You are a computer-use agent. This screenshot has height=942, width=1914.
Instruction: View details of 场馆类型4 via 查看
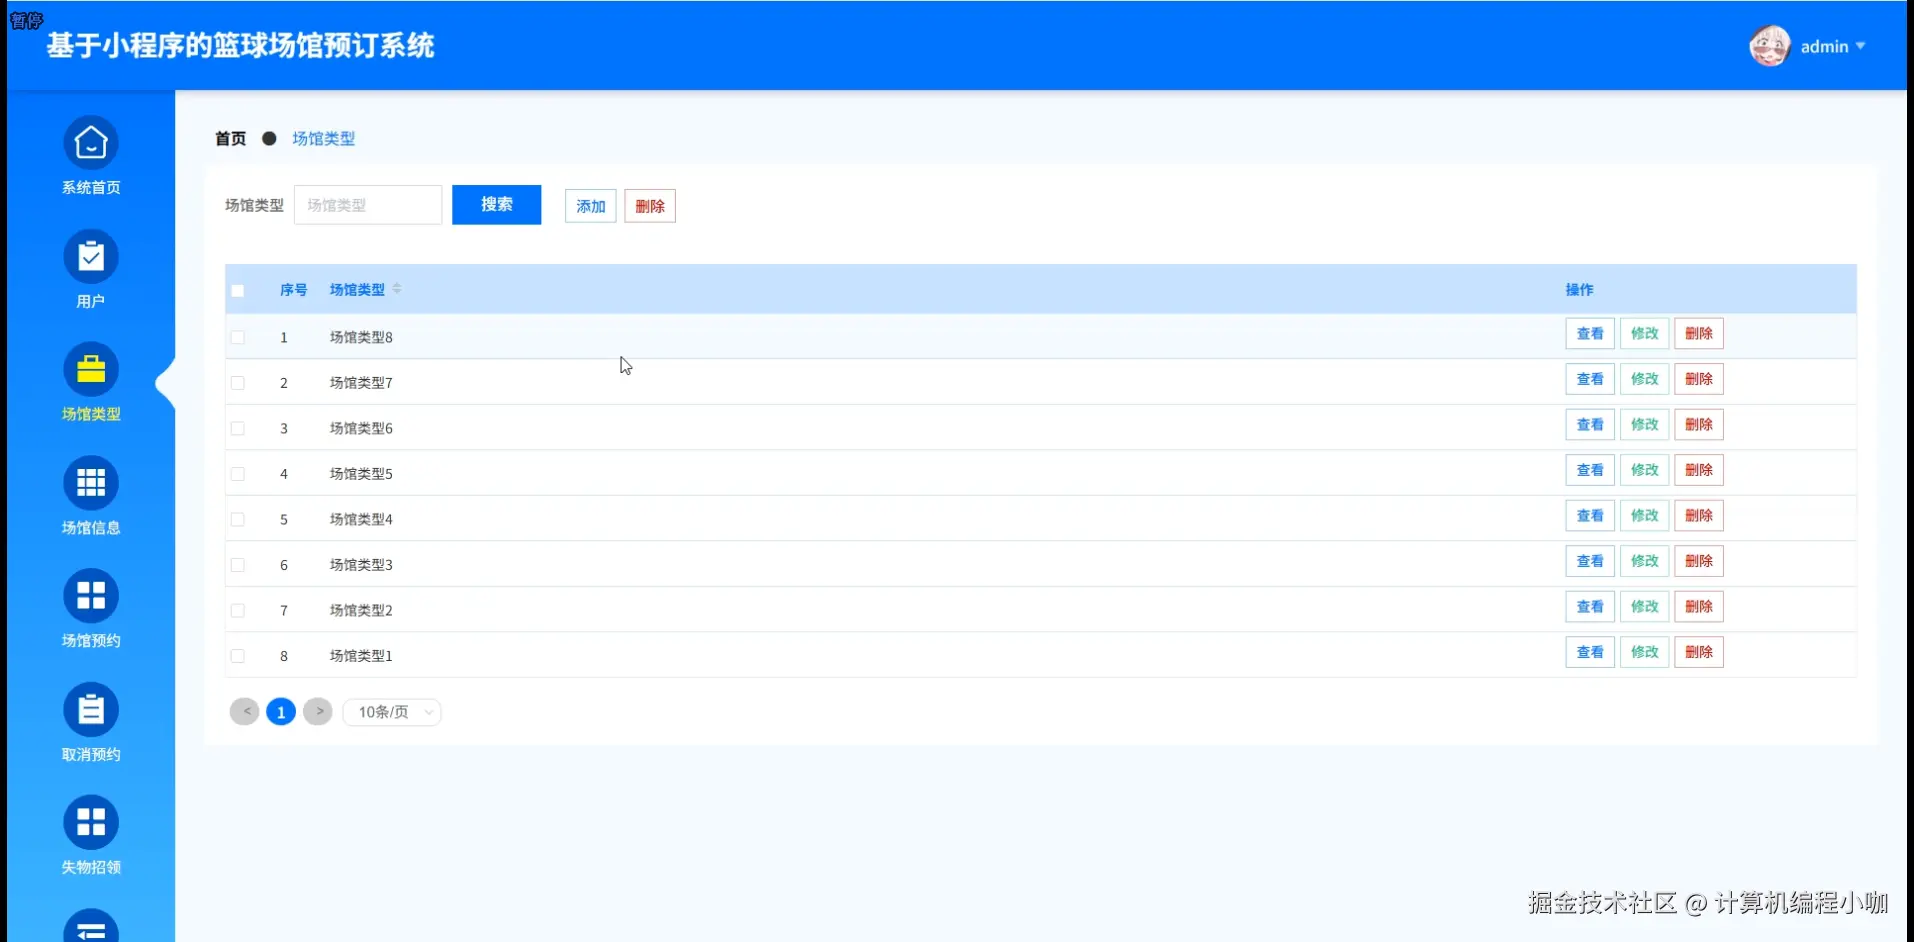(1590, 516)
